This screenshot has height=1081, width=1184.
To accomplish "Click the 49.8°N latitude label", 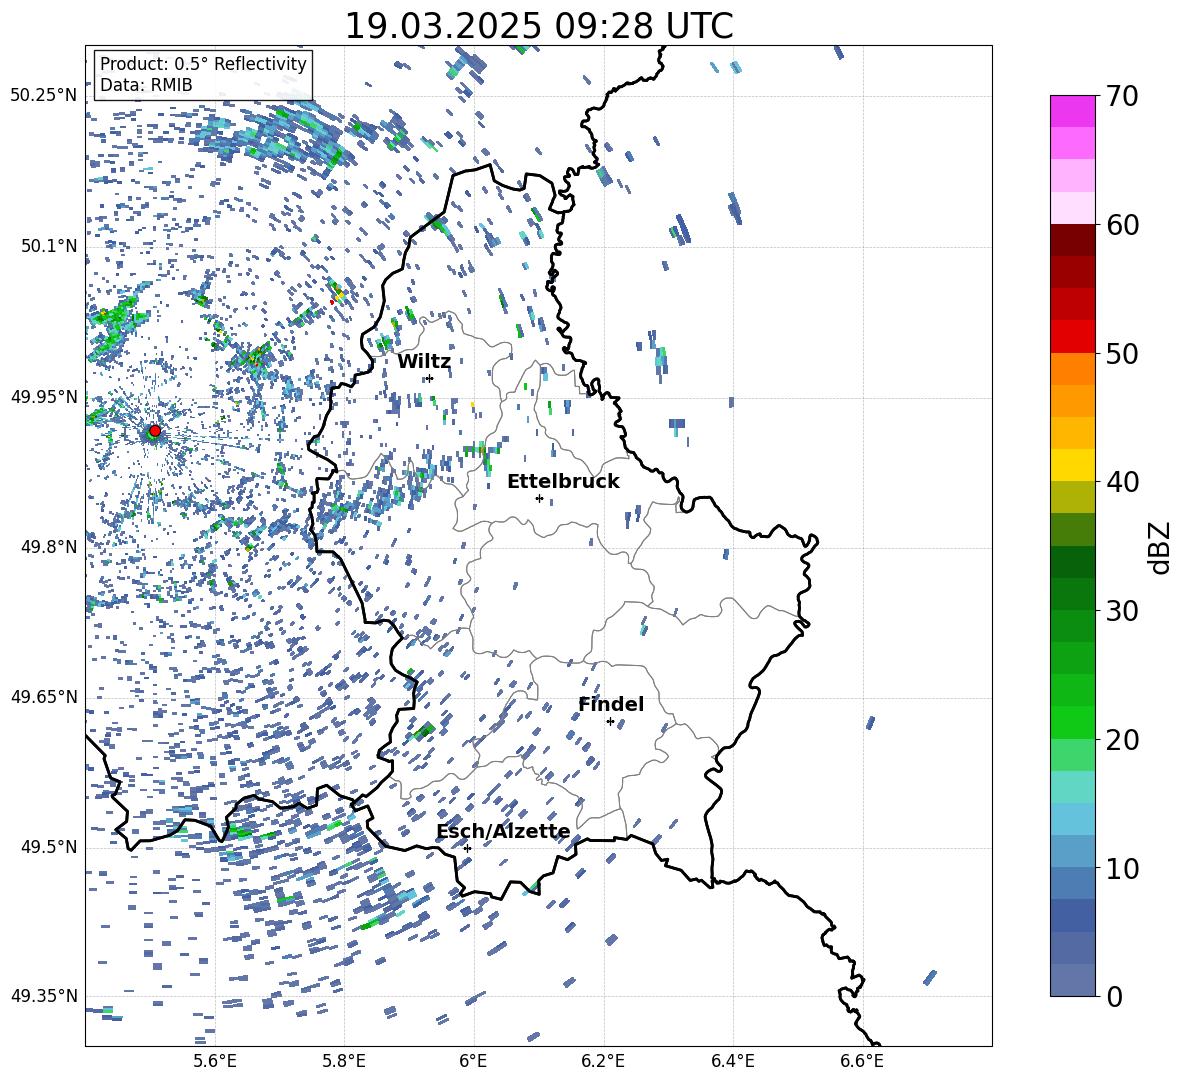I will click(x=48, y=547).
